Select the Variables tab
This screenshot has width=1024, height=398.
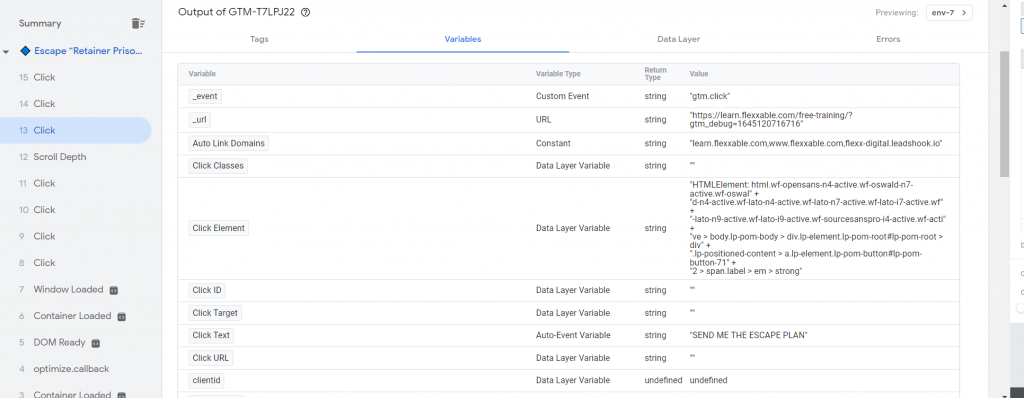click(462, 39)
